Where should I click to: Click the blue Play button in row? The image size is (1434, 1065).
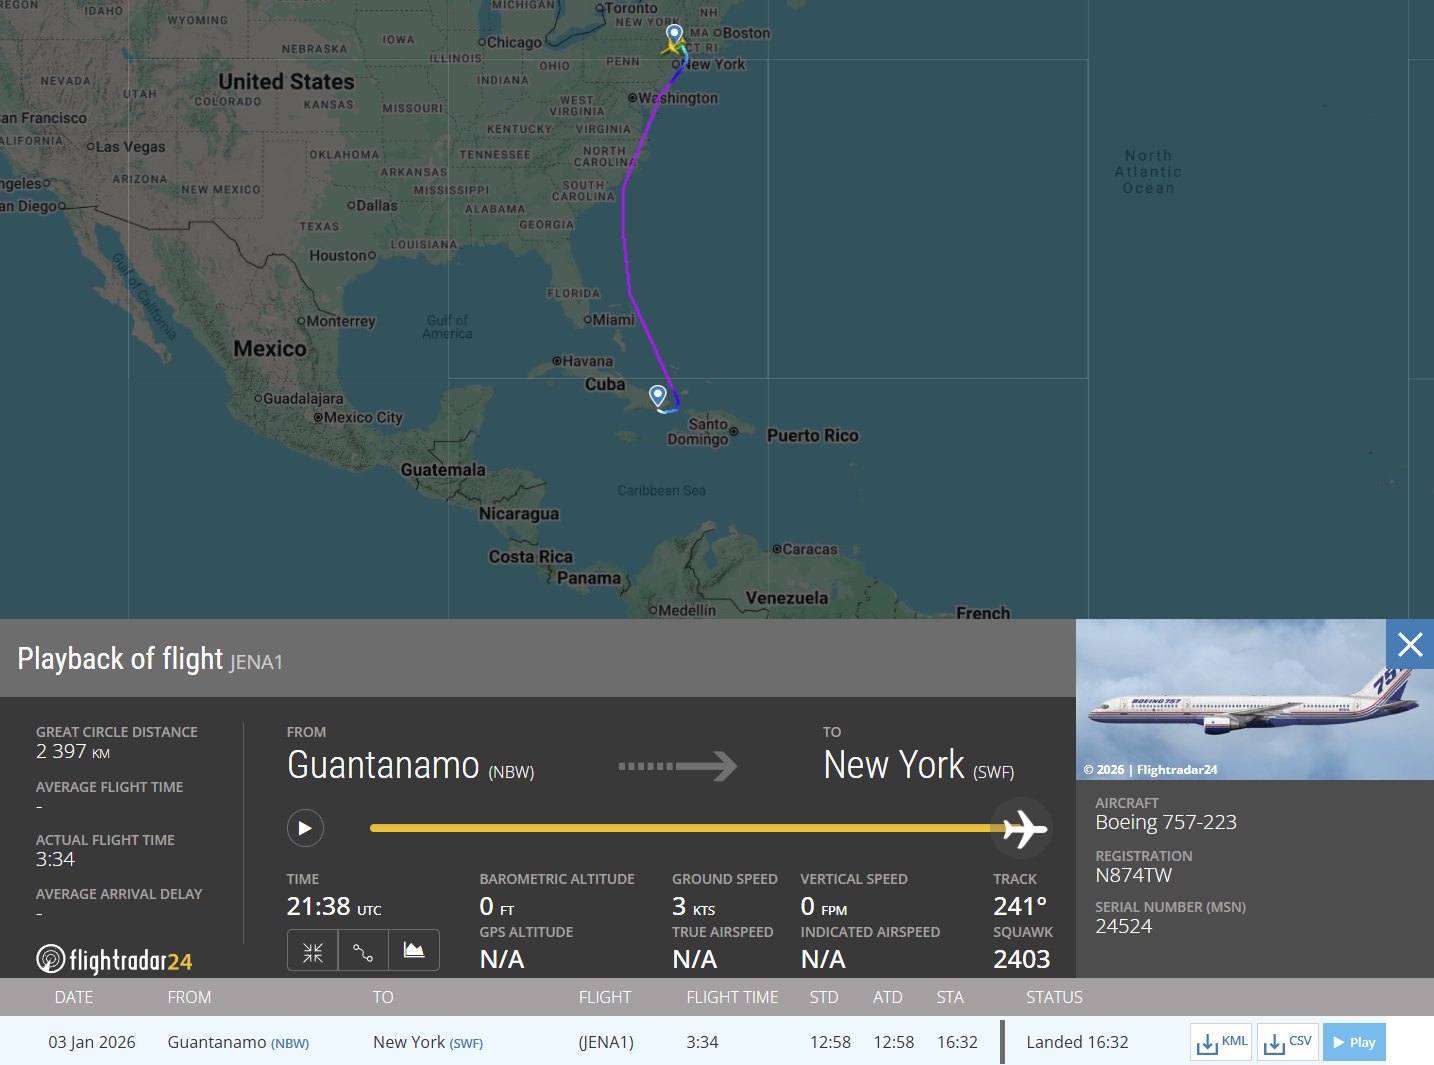1354,1042
